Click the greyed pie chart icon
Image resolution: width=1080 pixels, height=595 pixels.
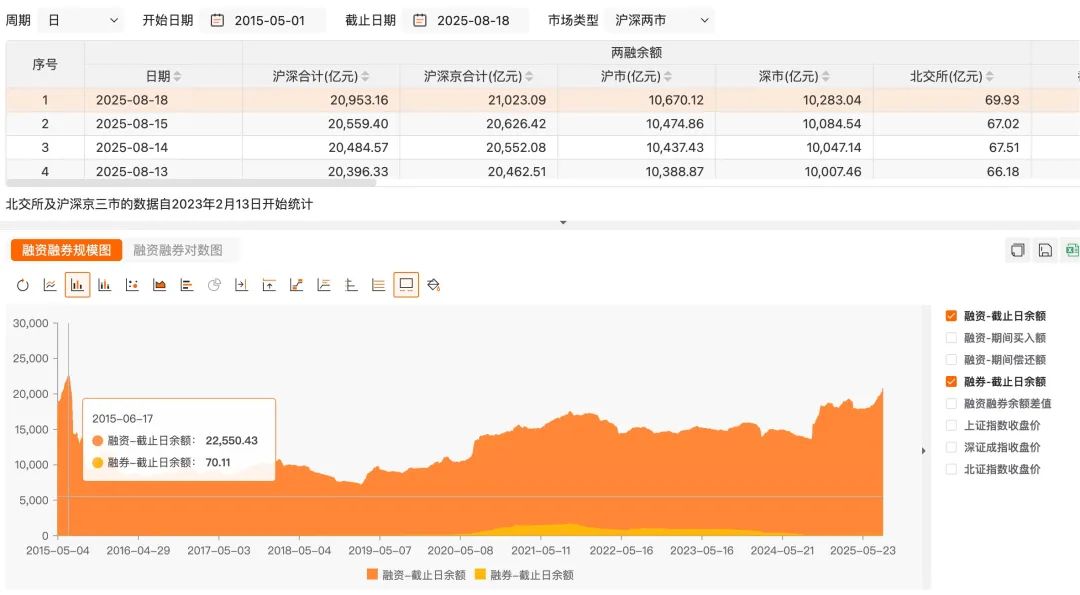[214, 285]
